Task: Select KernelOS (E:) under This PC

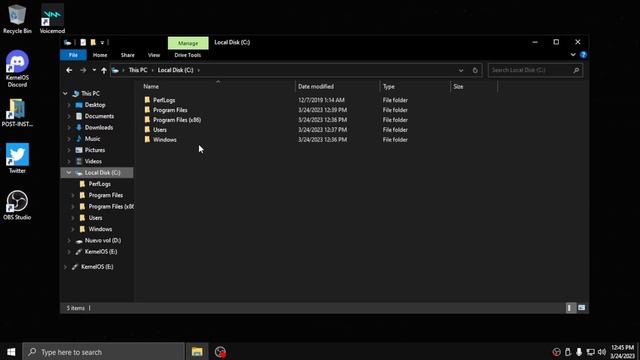Action: point(101,252)
